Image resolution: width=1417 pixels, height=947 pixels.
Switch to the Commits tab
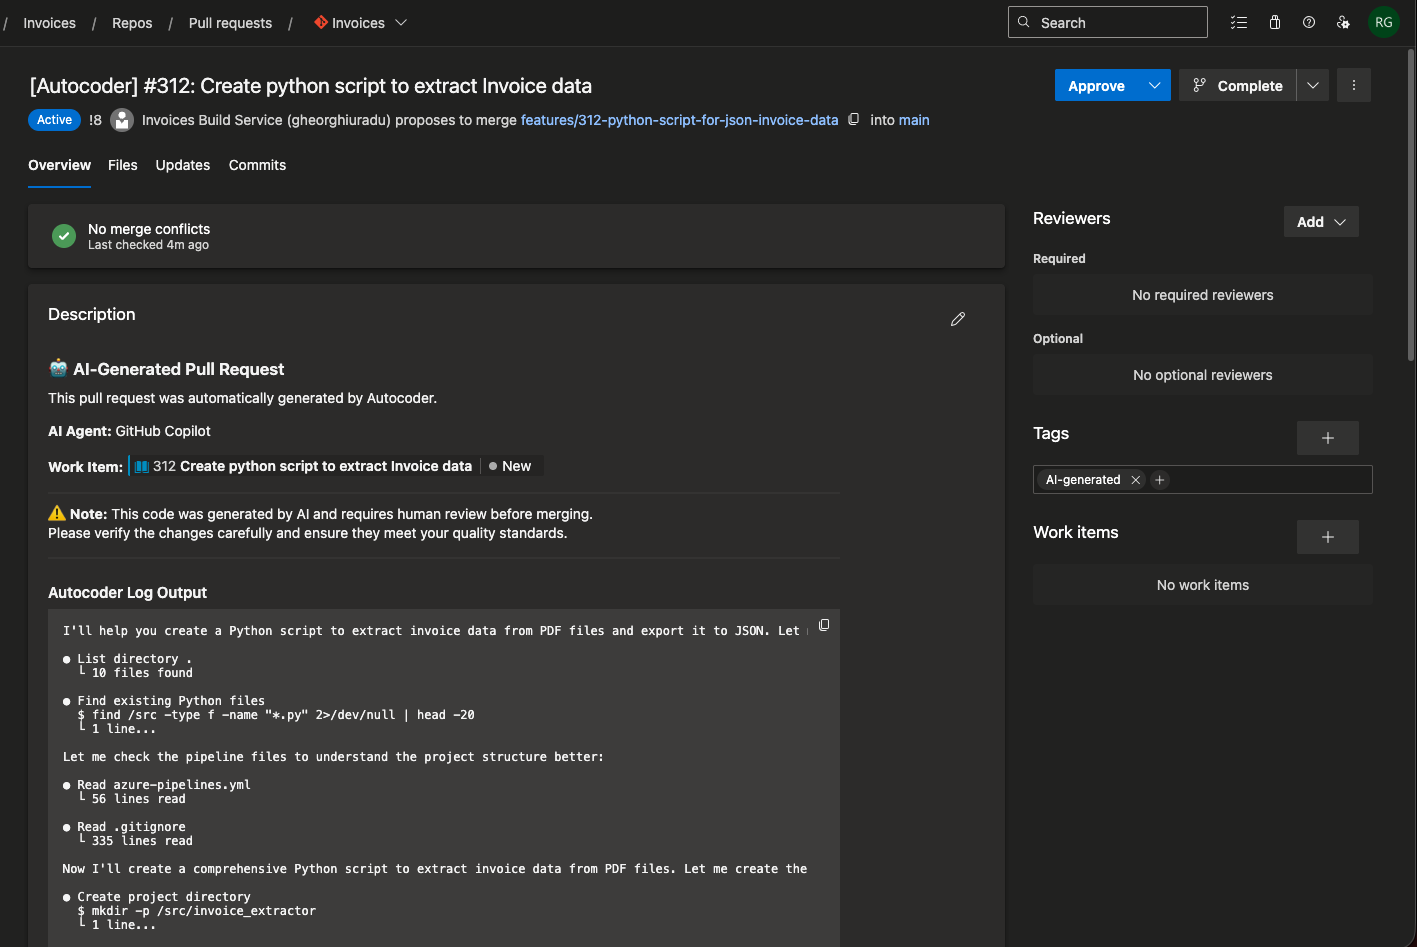(257, 165)
